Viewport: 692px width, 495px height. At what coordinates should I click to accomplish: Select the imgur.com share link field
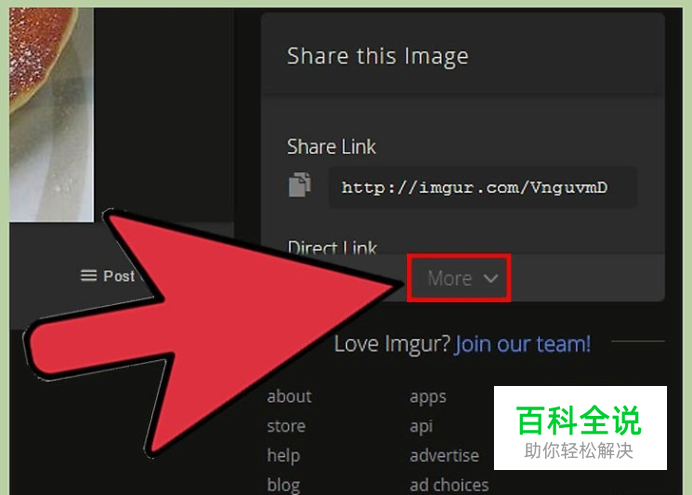pyautogui.click(x=483, y=188)
